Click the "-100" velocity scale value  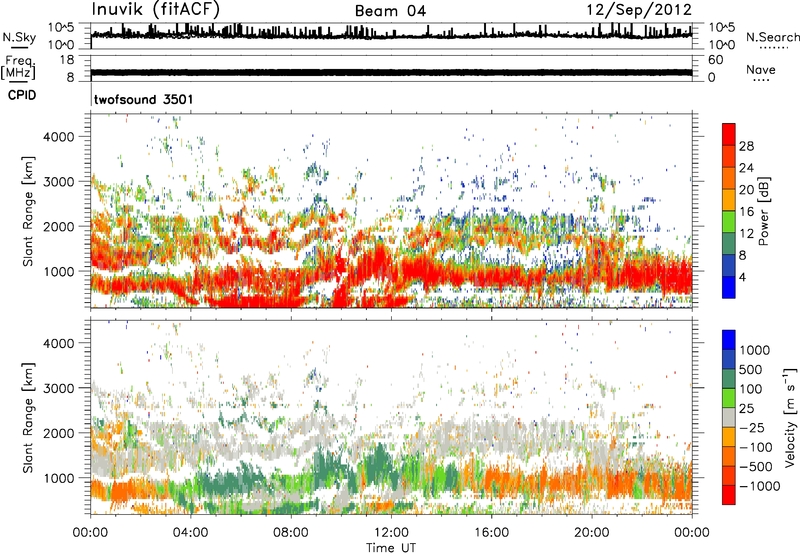[x=755, y=447]
